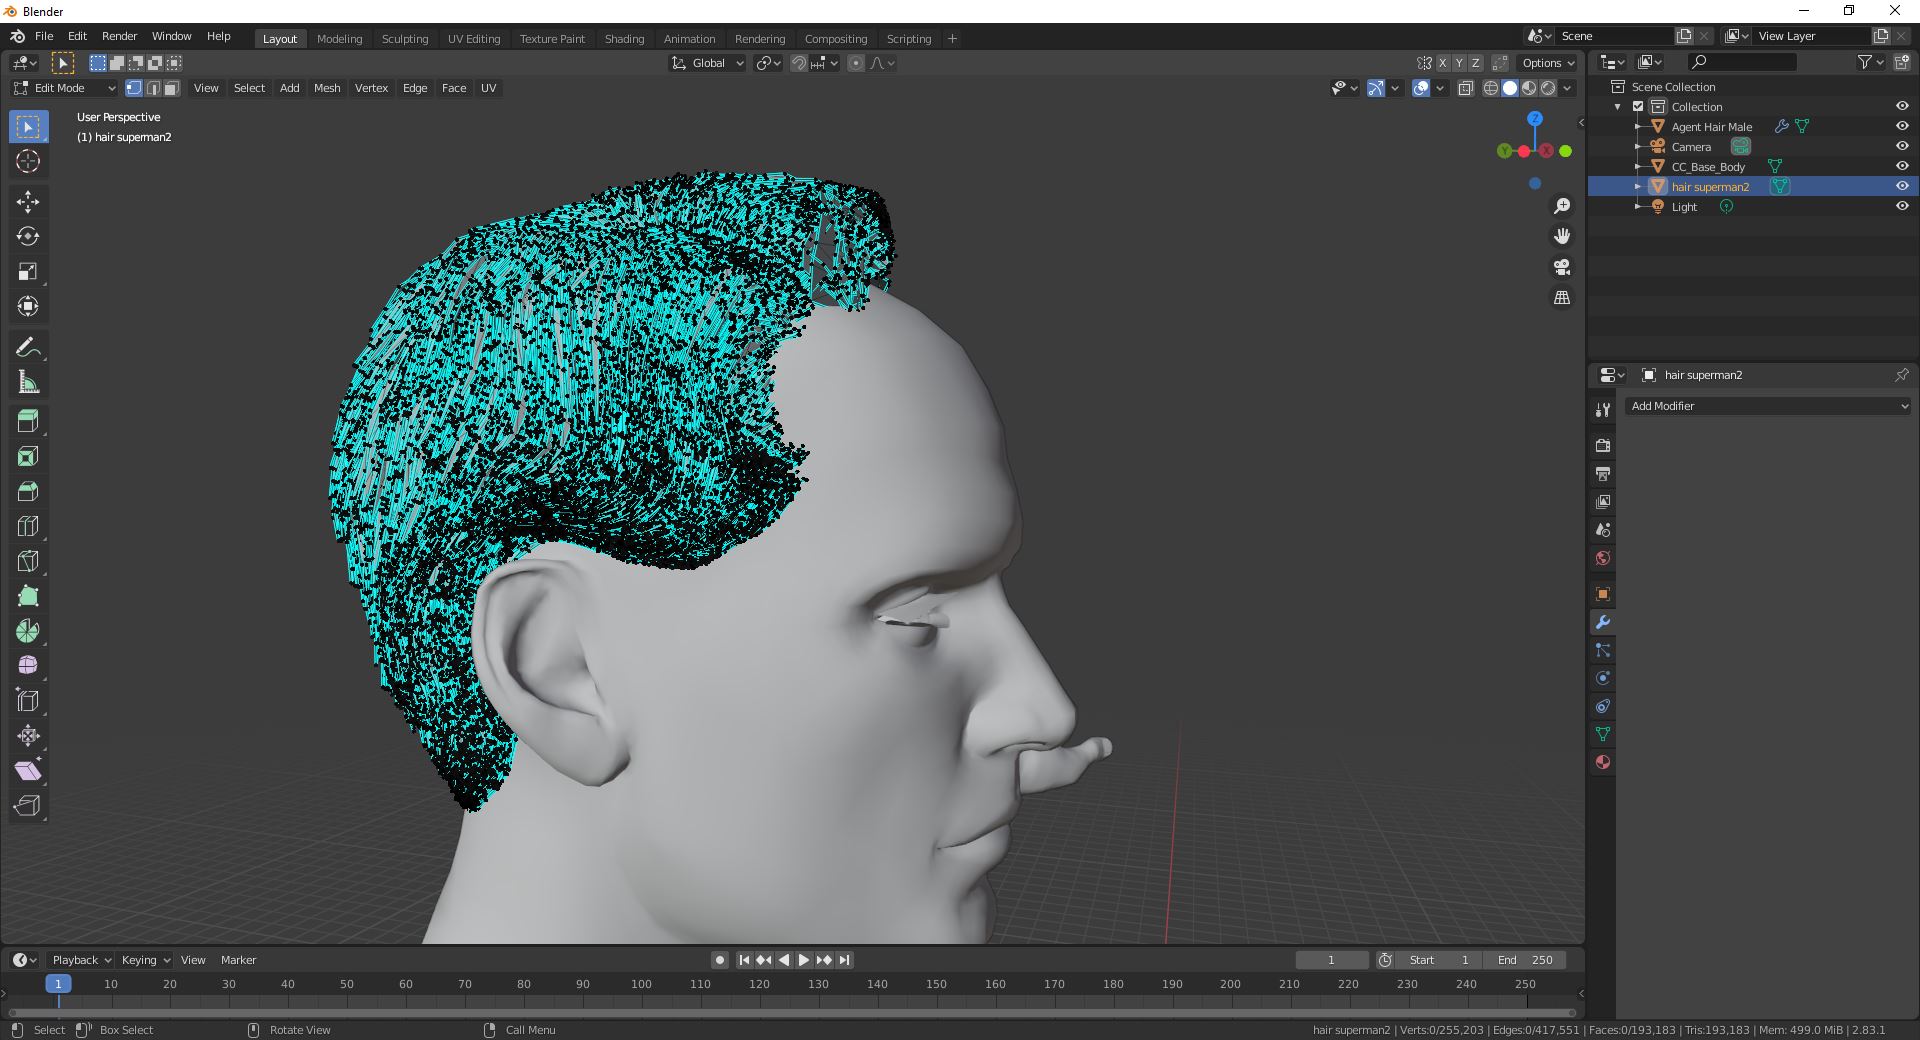
Task: Pick the Annotate pencil tool
Action: pyautogui.click(x=28, y=348)
